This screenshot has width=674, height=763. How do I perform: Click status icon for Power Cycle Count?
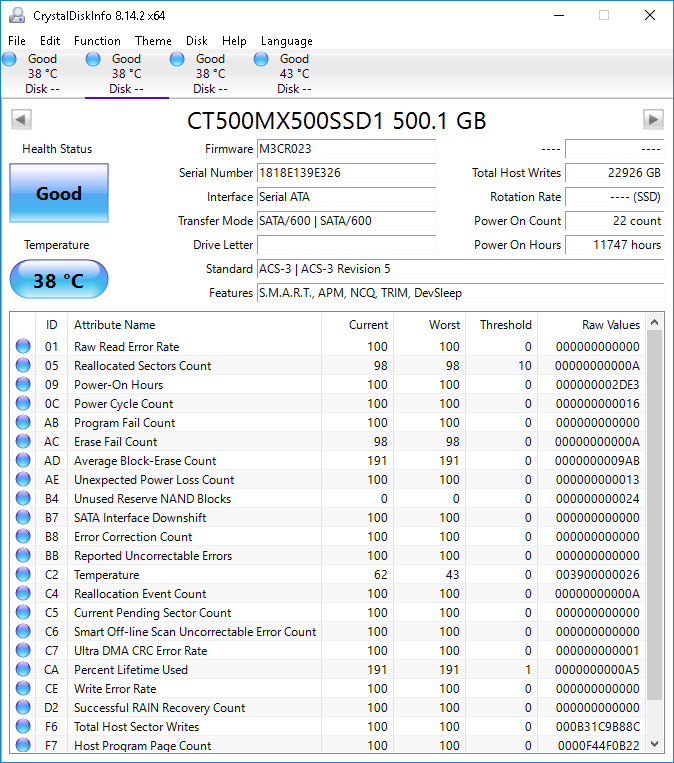click(x=23, y=403)
